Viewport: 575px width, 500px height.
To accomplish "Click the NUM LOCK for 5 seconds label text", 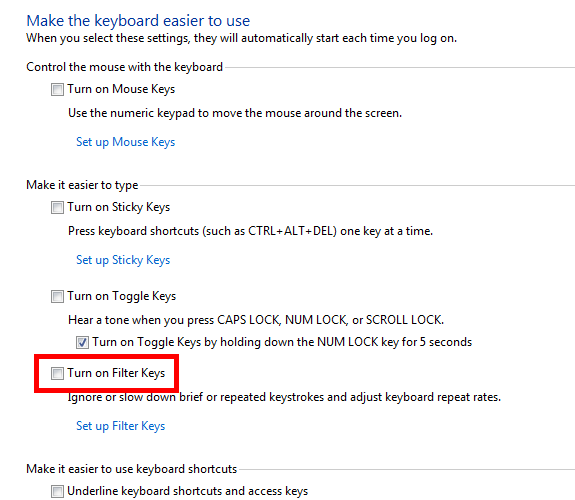I will (282, 342).
